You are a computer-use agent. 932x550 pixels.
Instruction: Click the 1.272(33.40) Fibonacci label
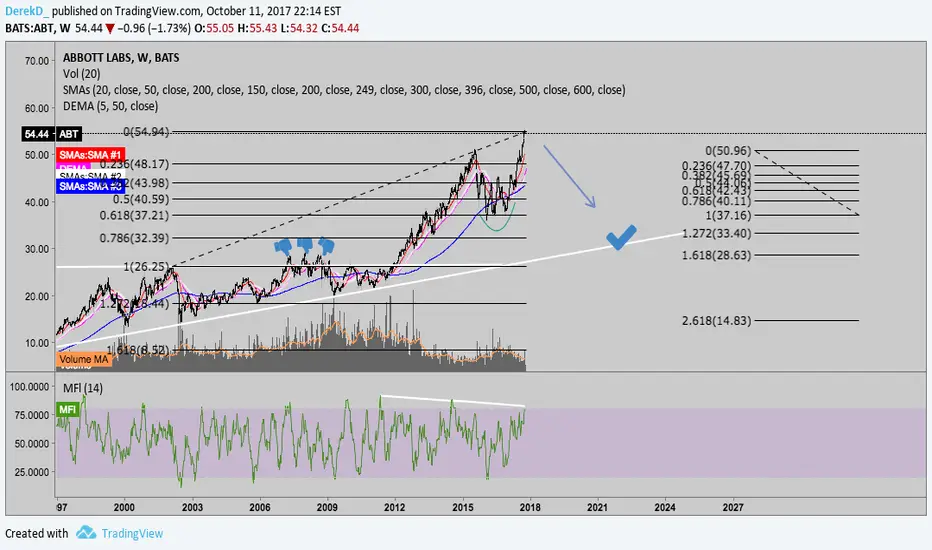[717, 233]
